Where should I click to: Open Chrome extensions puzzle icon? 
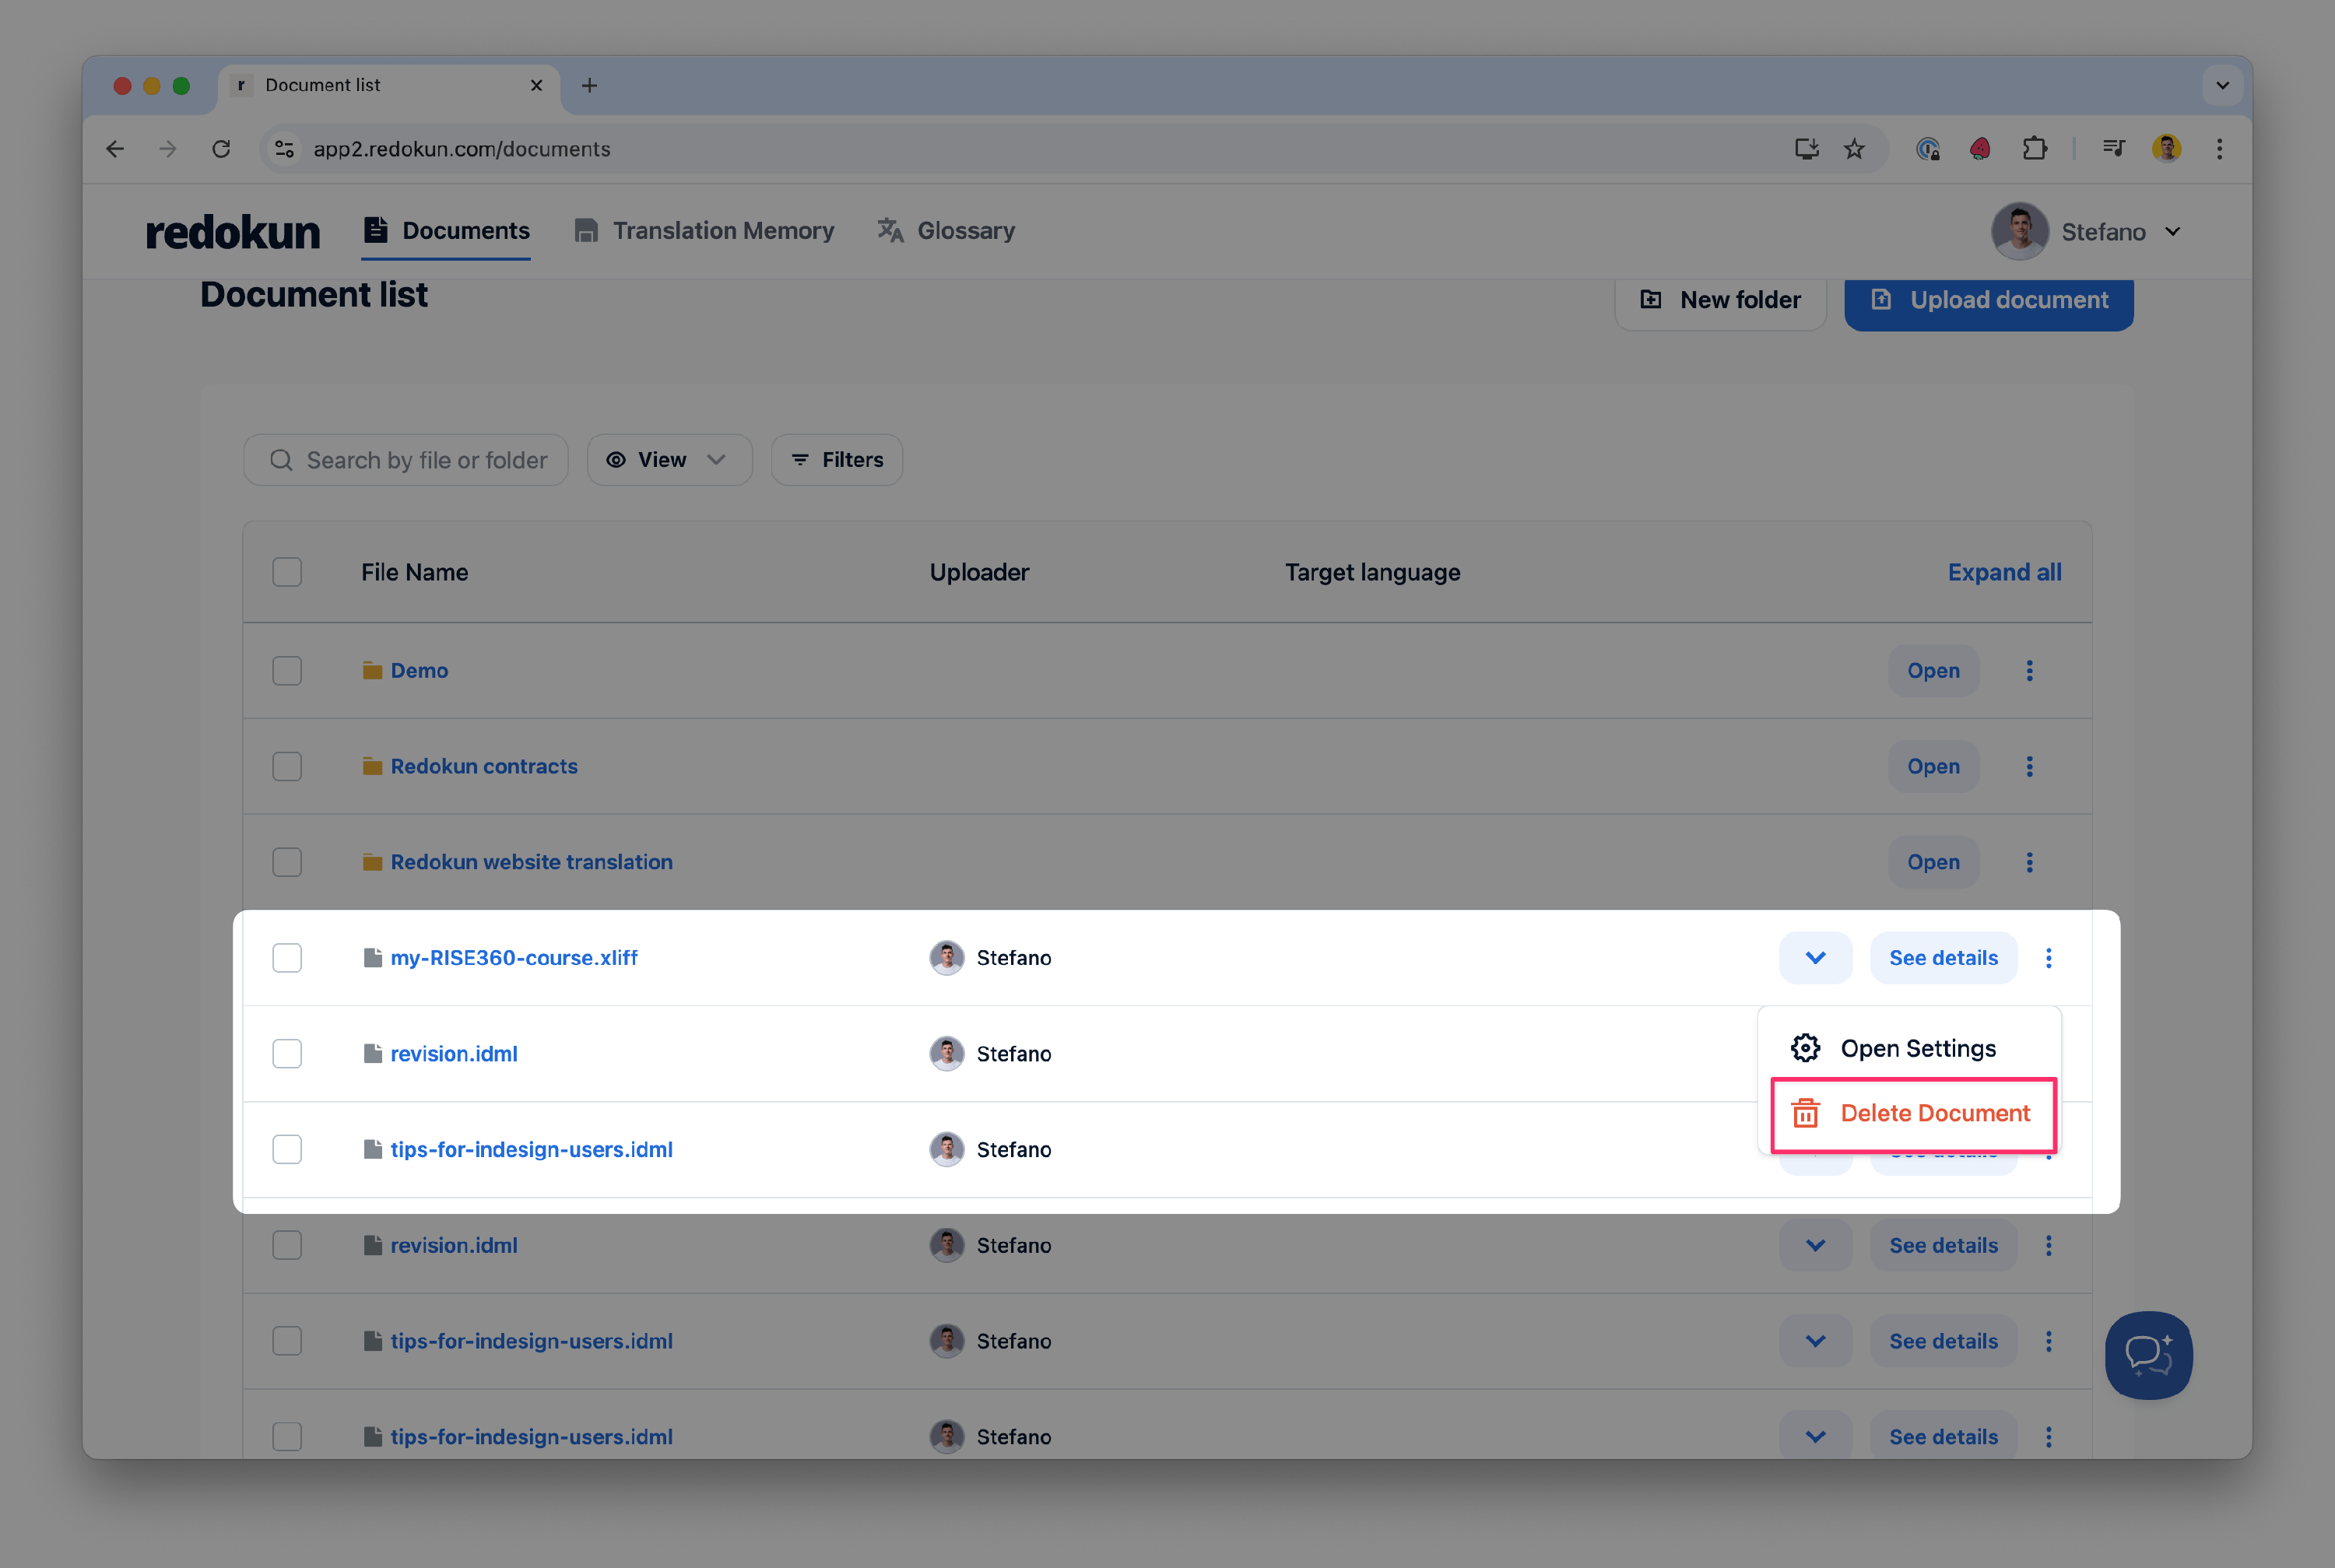pos(2034,149)
